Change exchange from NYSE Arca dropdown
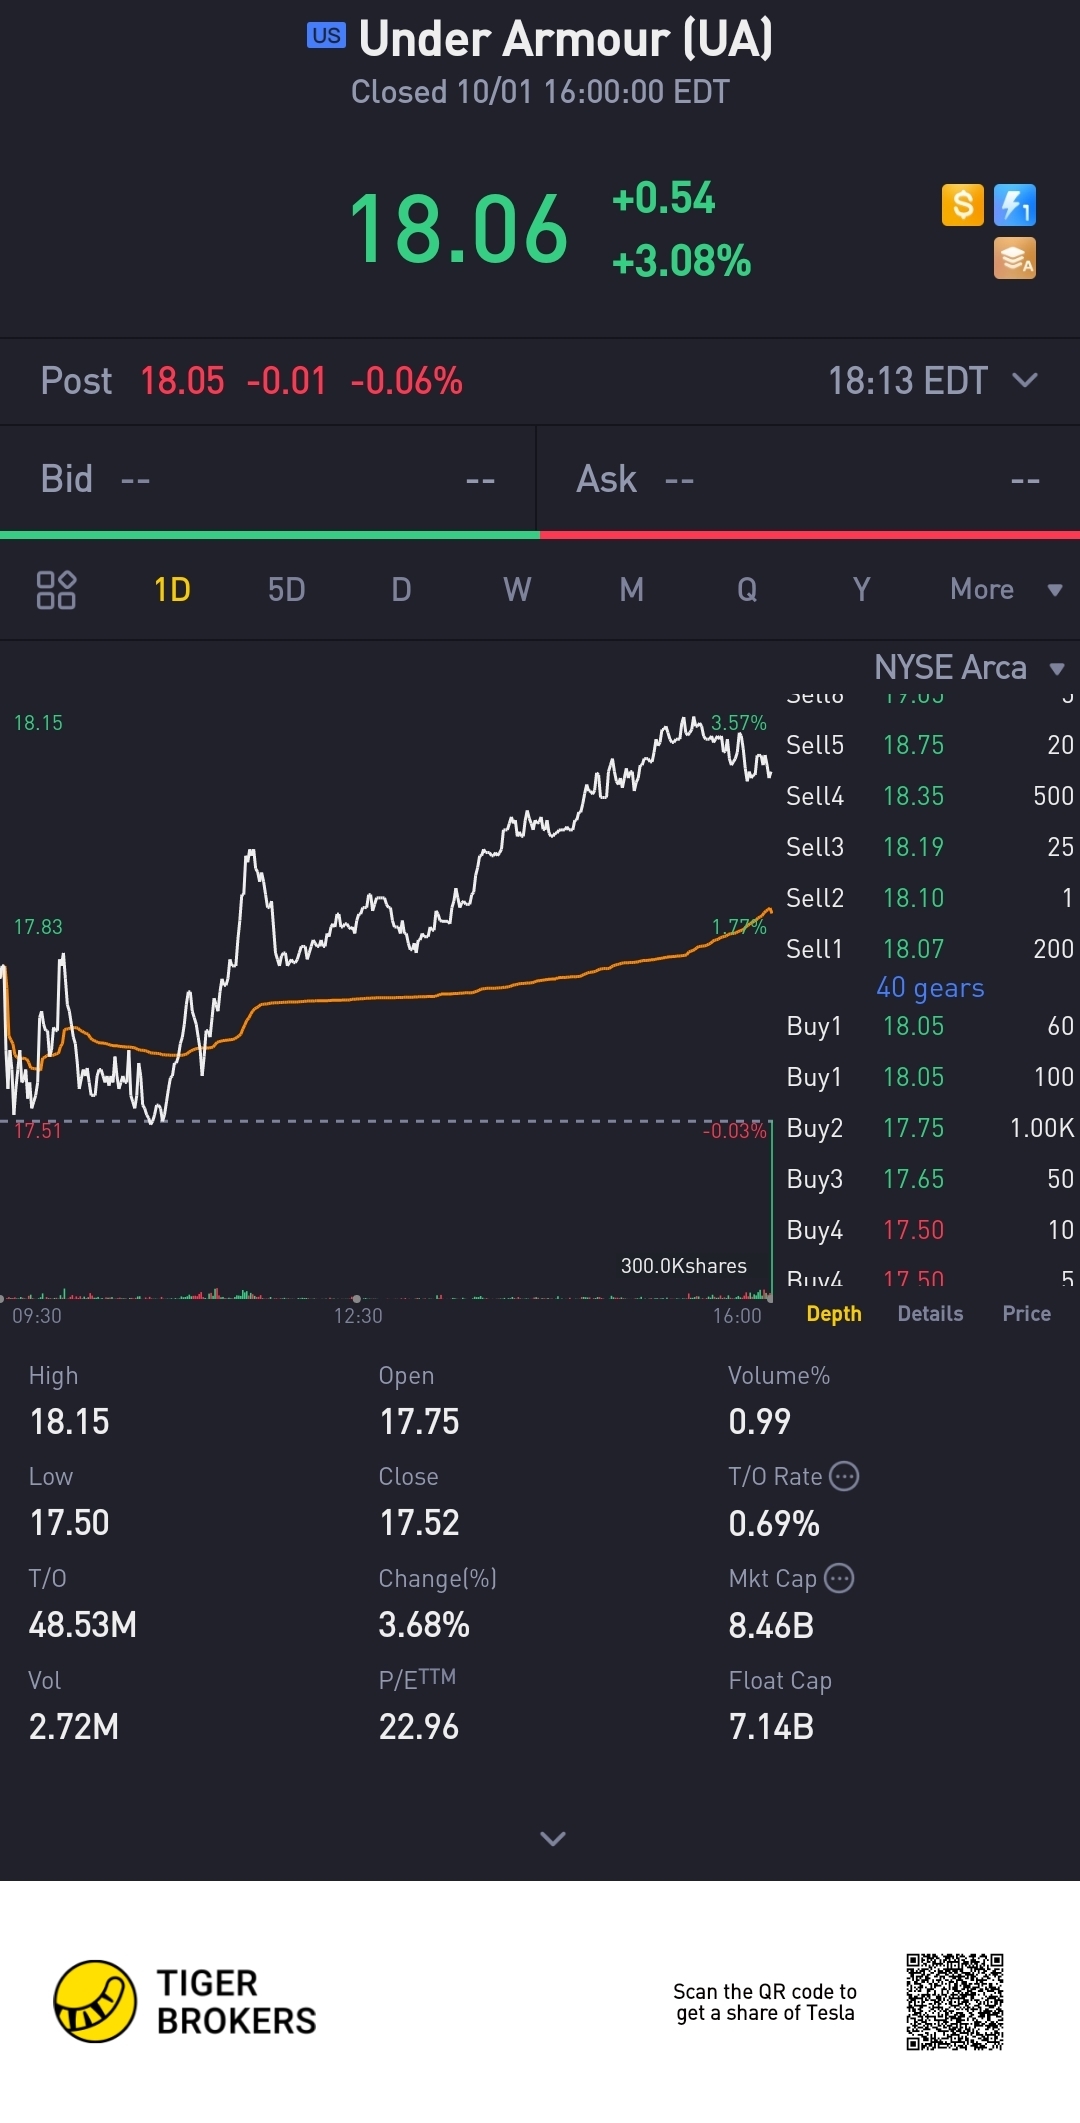 click(x=970, y=667)
